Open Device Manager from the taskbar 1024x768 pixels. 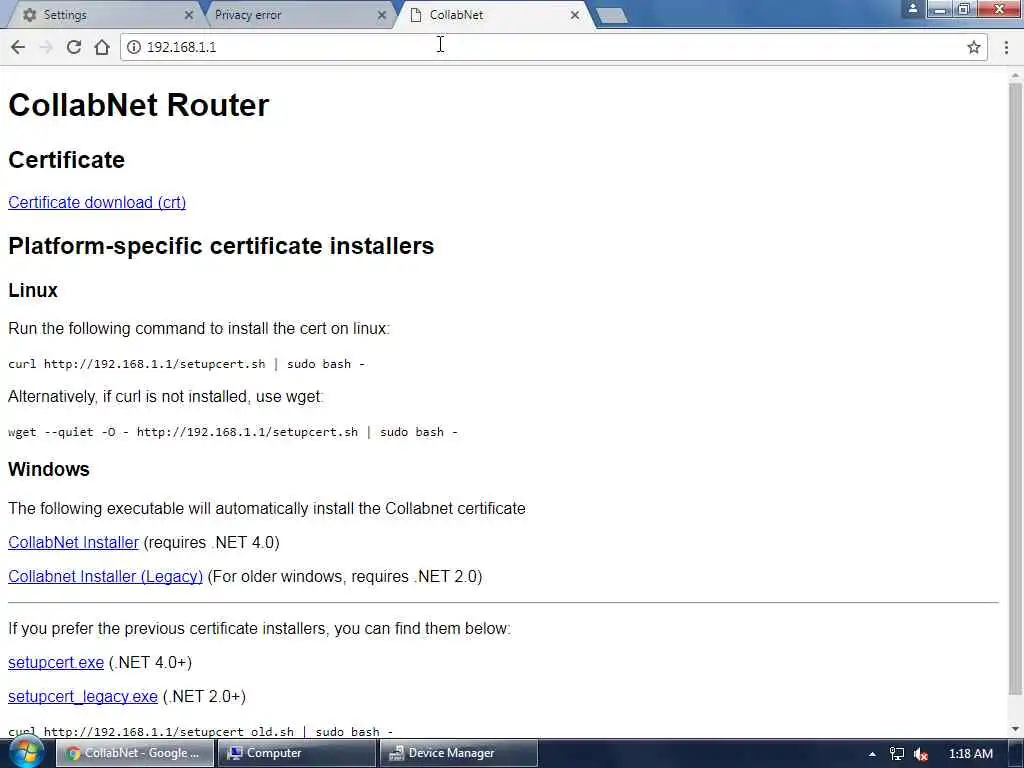coord(459,753)
